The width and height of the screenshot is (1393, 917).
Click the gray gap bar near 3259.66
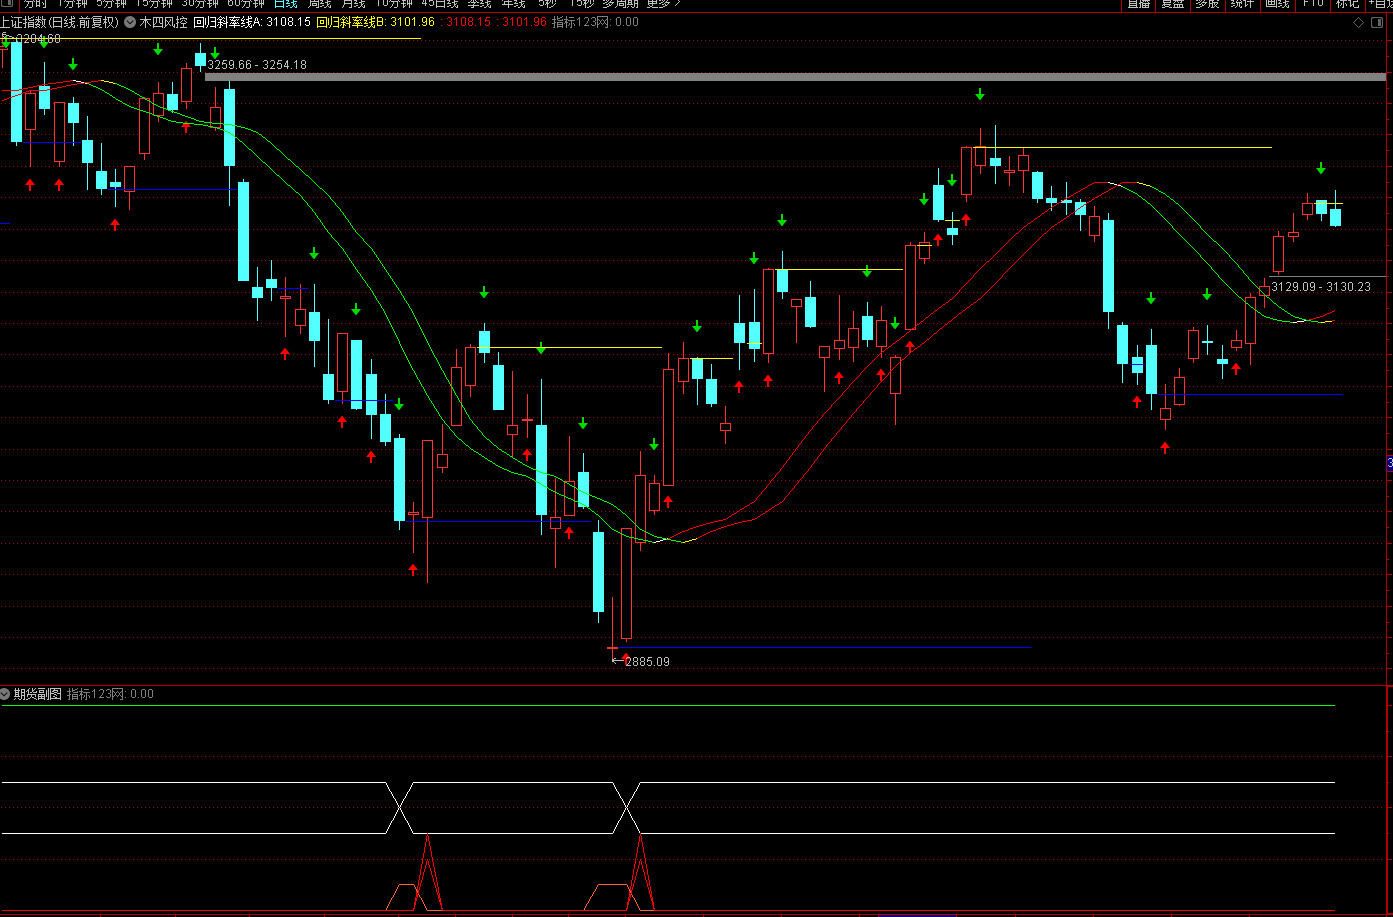pyautogui.click(x=796, y=76)
